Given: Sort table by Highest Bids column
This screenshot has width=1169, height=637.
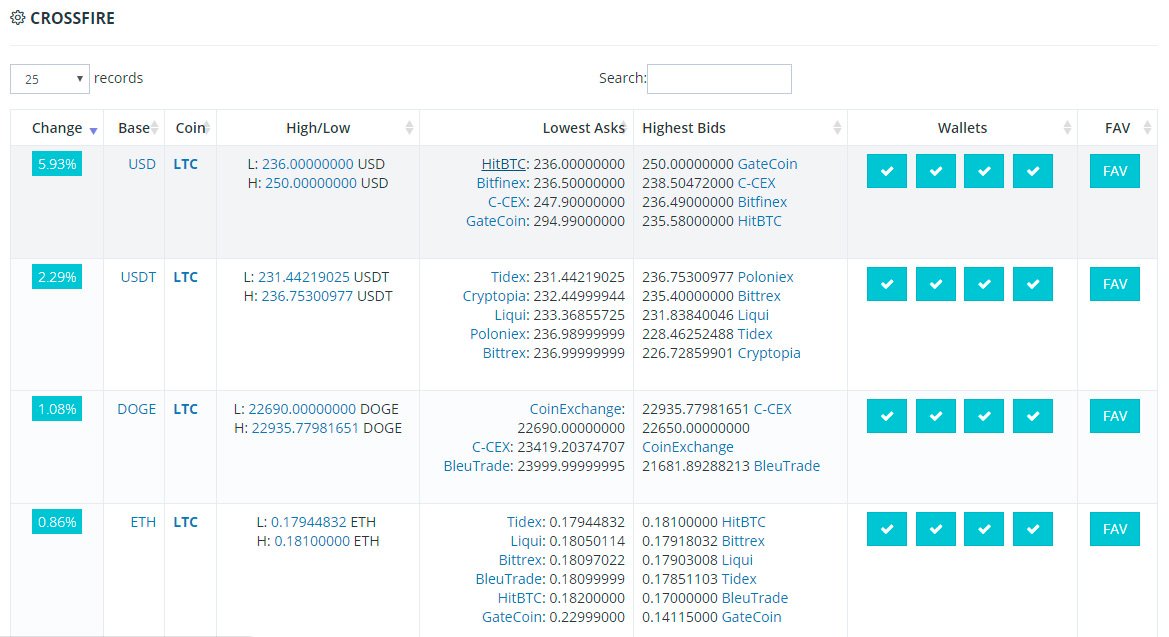Looking at the screenshot, I should (740, 128).
